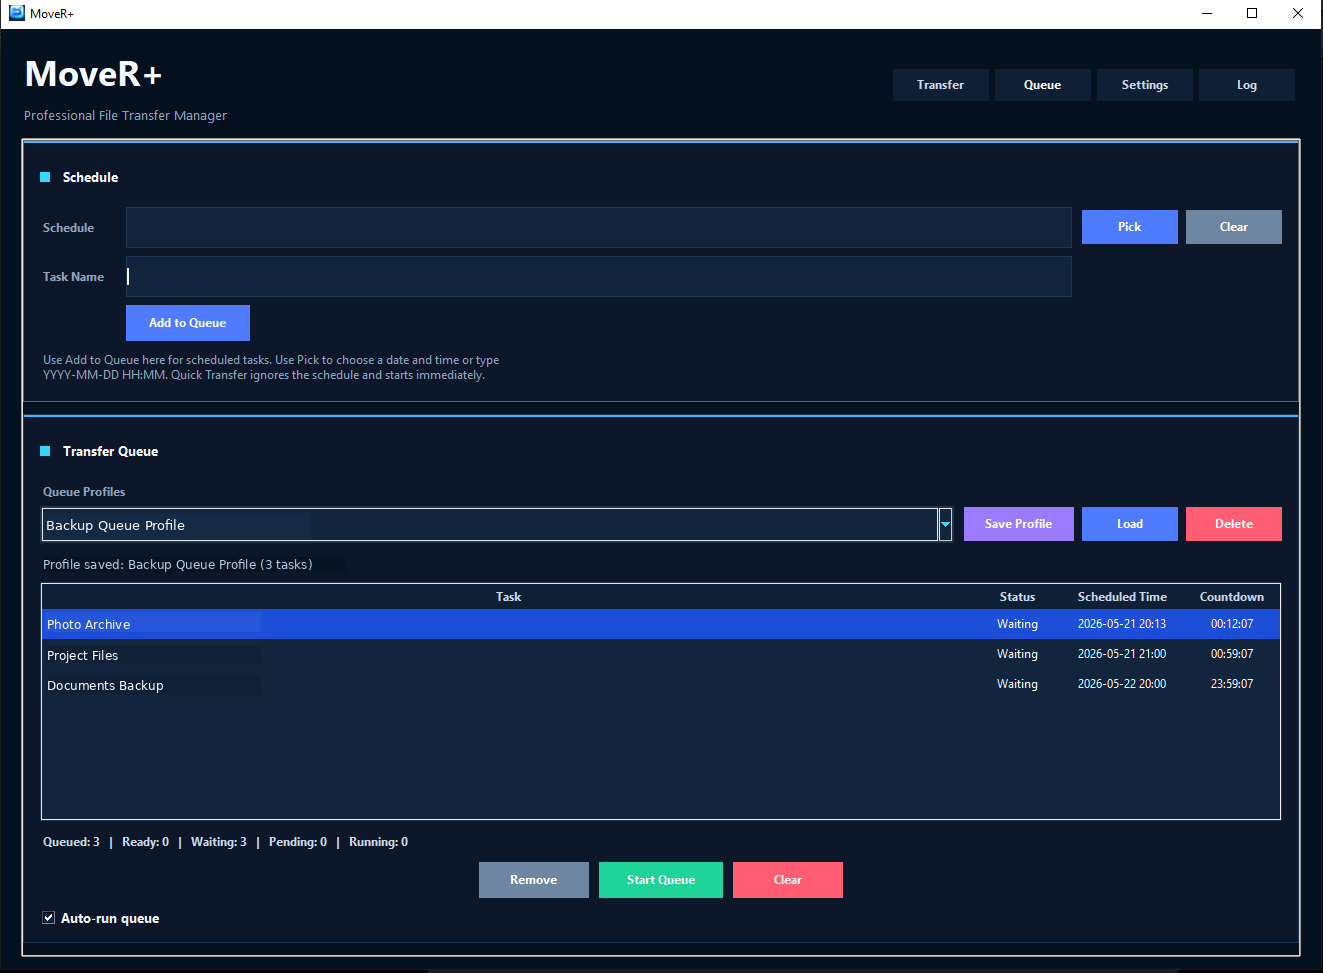Click scheduled time 2026-05-22 20:00

[1121, 684]
